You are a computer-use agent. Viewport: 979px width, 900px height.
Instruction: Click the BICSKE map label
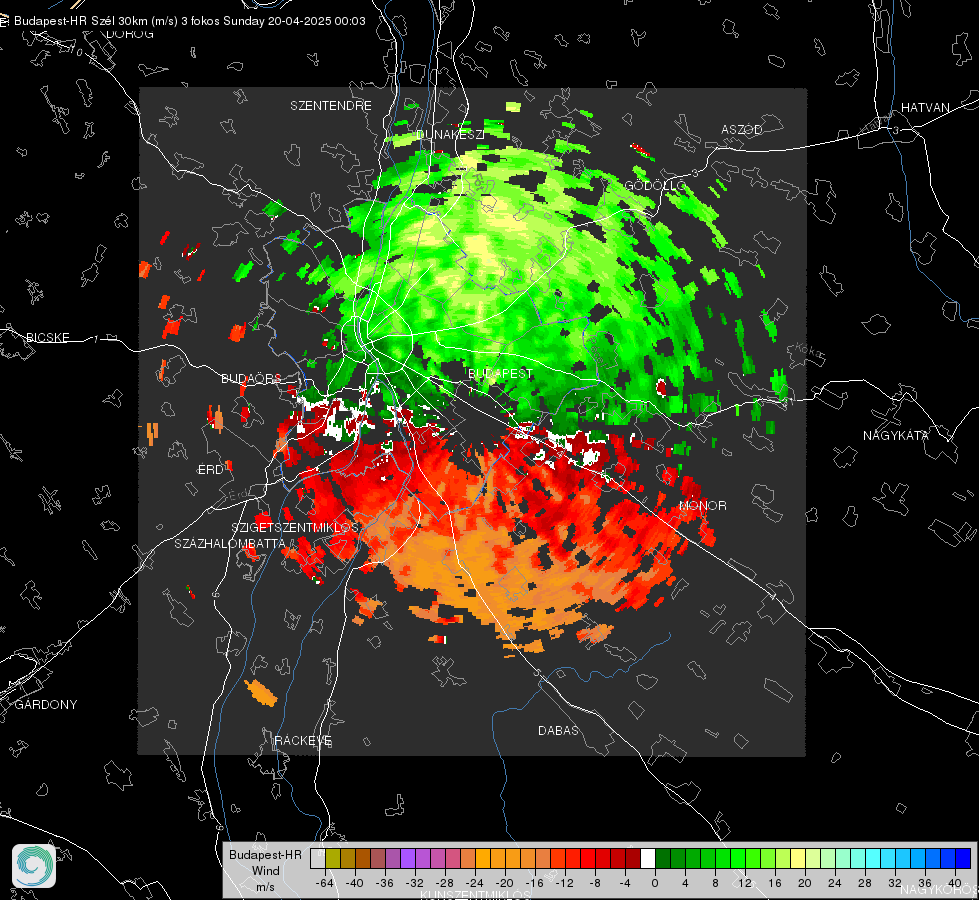(x=47, y=337)
